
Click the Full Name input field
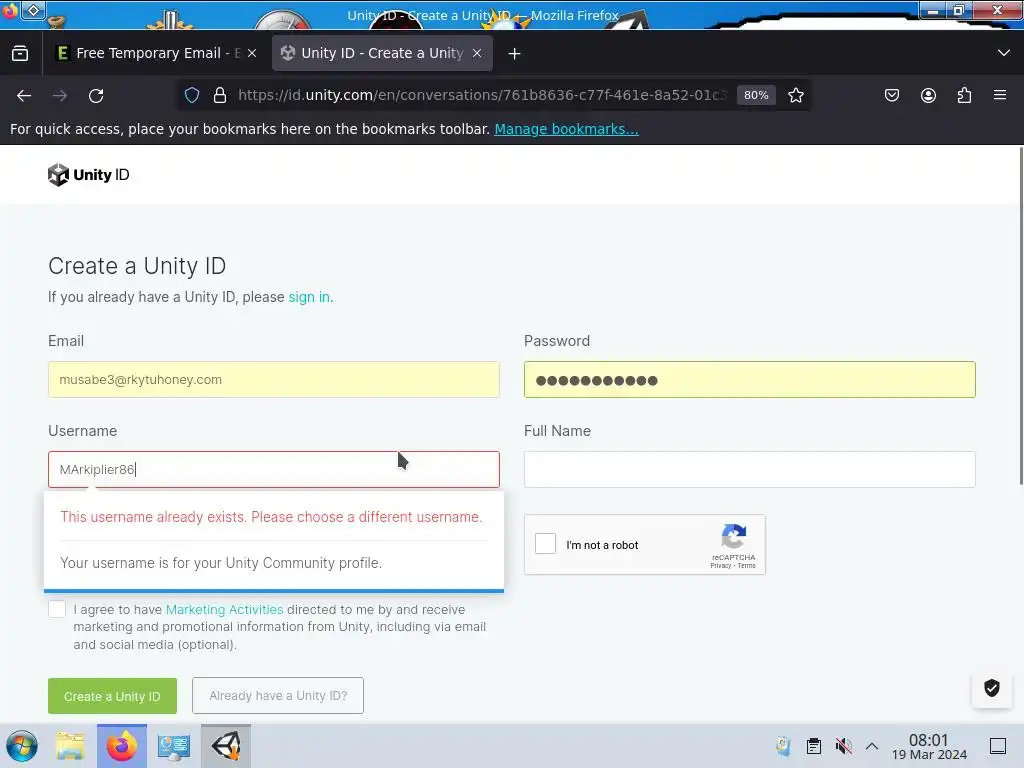click(x=750, y=470)
